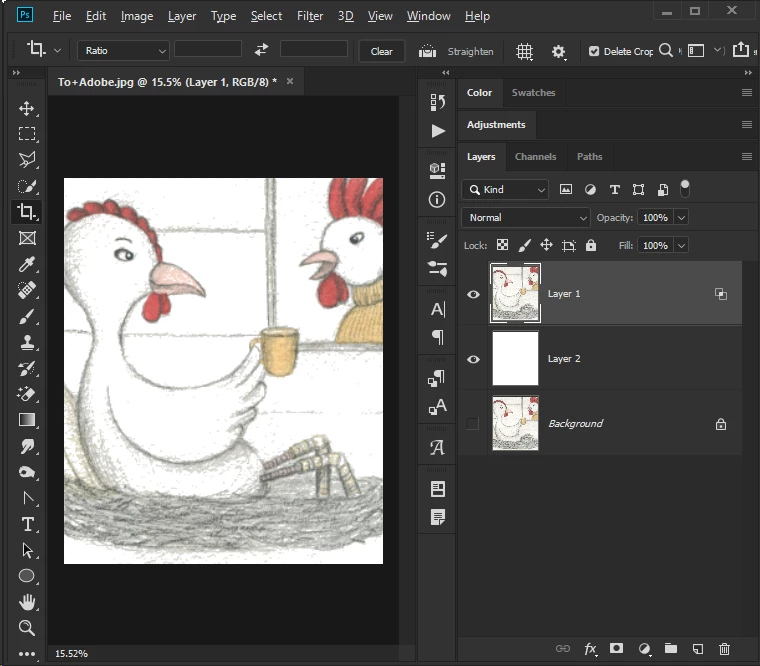Image resolution: width=760 pixels, height=666 pixels.
Task: Select the Pen tool
Action: coord(27,498)
